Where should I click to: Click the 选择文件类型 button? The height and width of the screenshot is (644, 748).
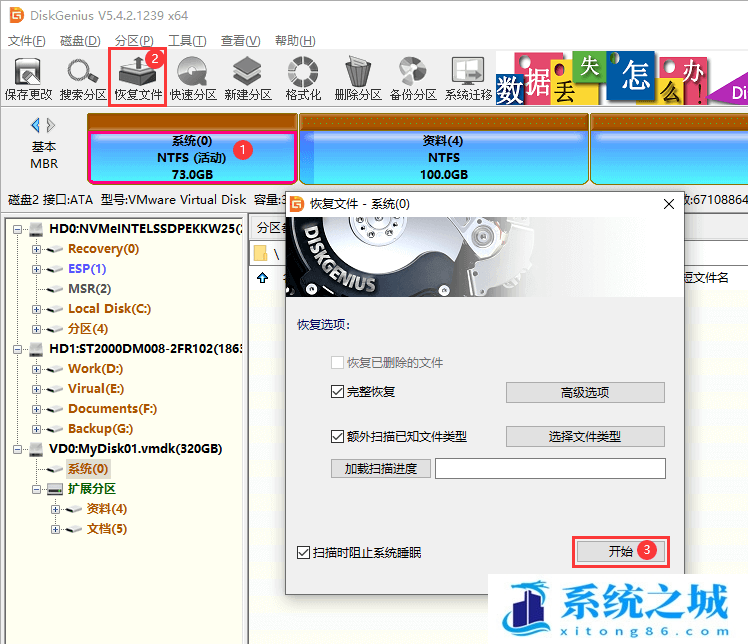[x=585, y=436]
